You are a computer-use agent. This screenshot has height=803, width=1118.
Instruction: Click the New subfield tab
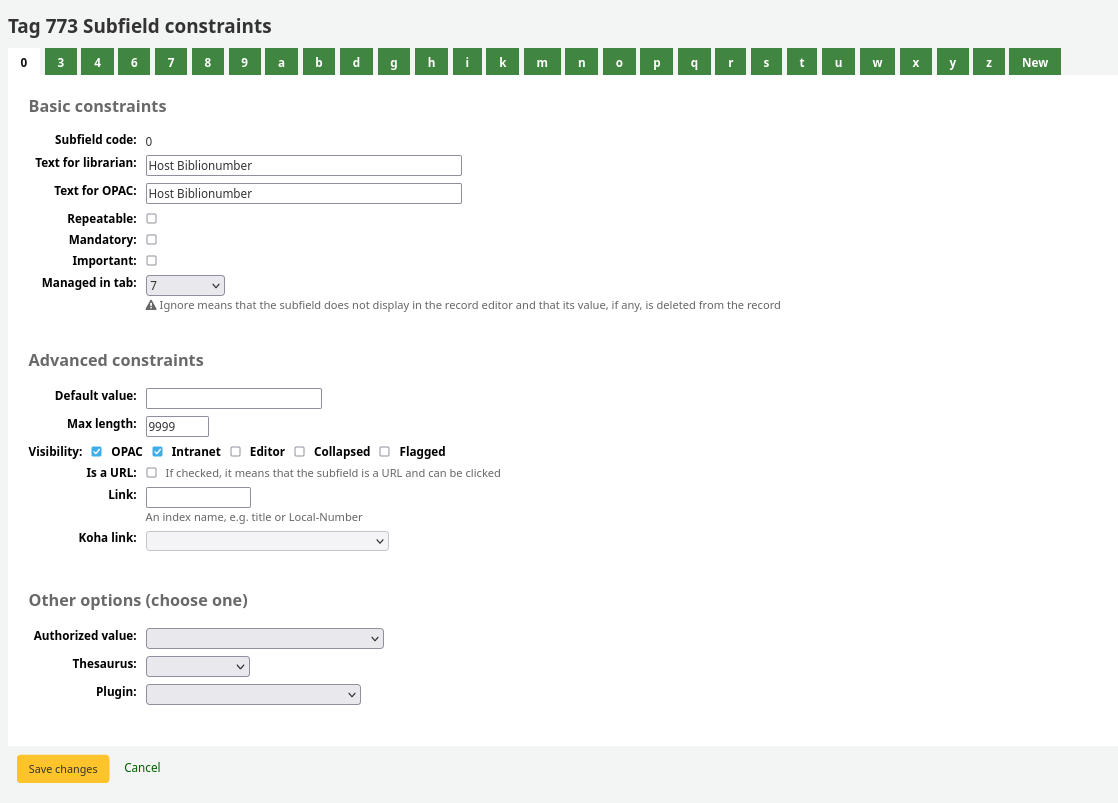1034,62
